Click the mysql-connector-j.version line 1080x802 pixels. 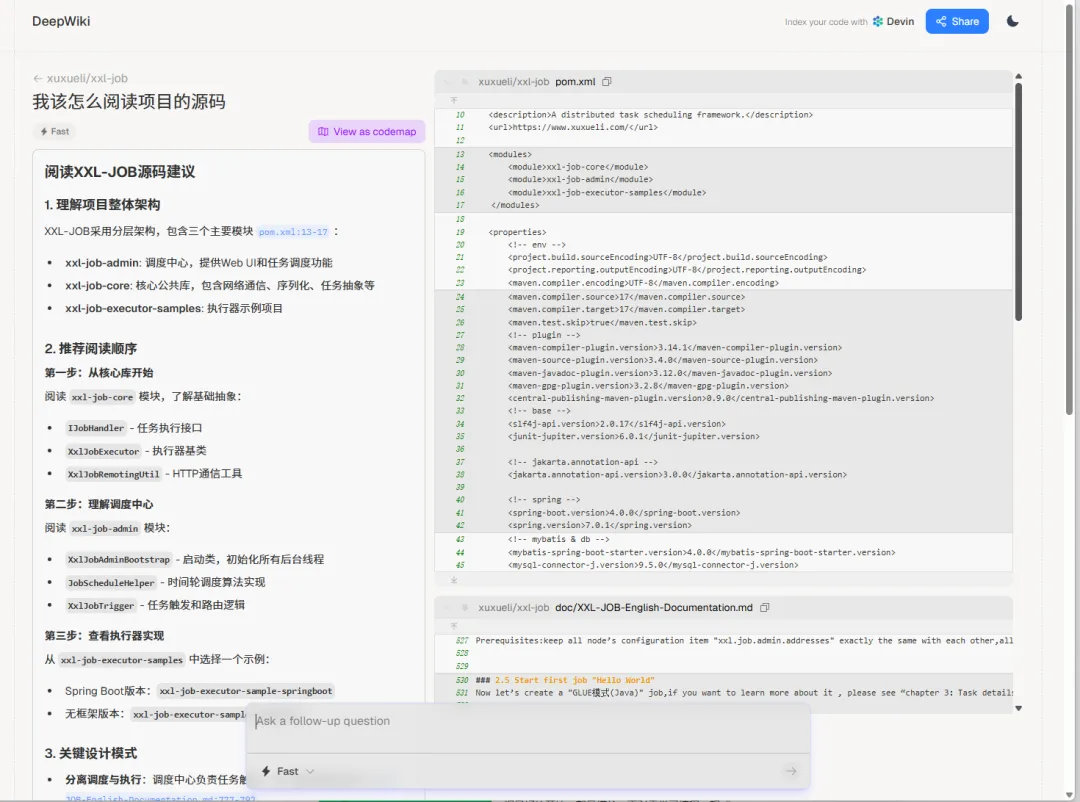[653, 565]
